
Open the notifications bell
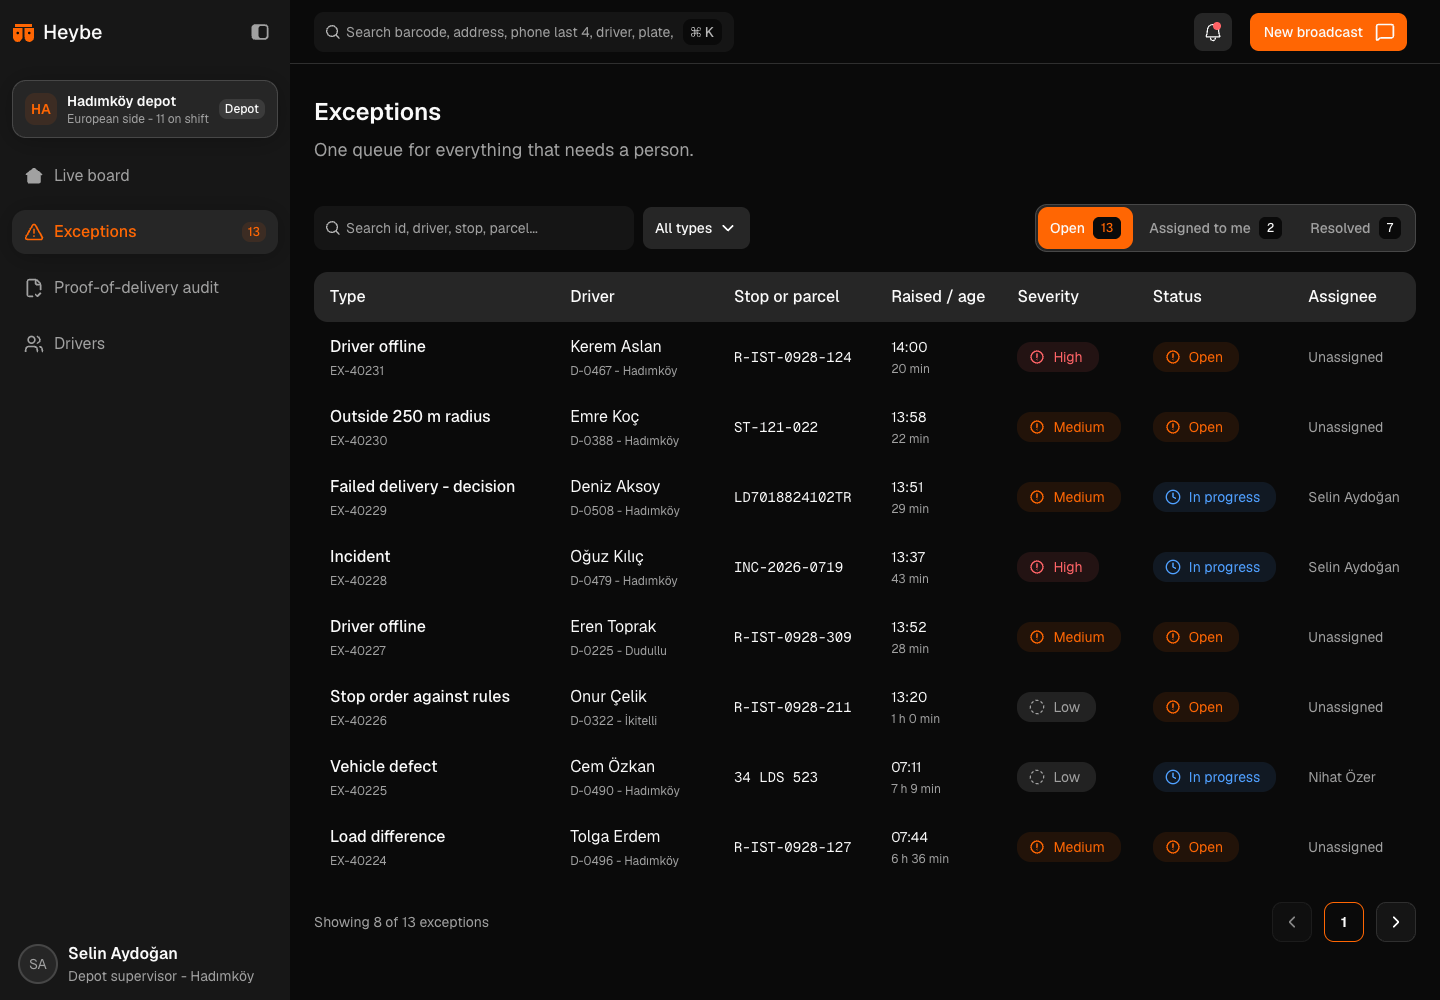coord(1213,32)
